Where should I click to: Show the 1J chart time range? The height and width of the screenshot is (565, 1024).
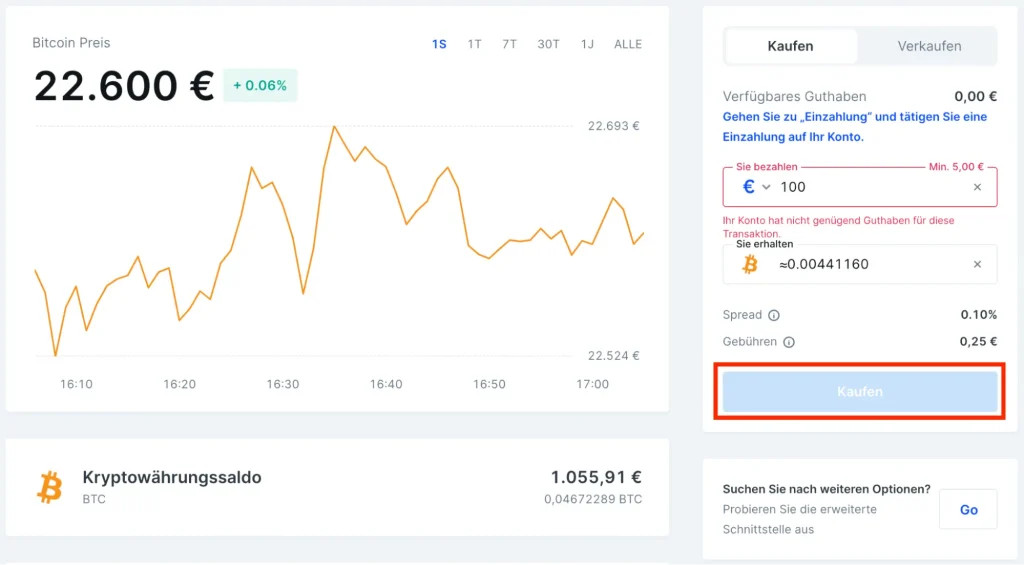pos(587,44)
